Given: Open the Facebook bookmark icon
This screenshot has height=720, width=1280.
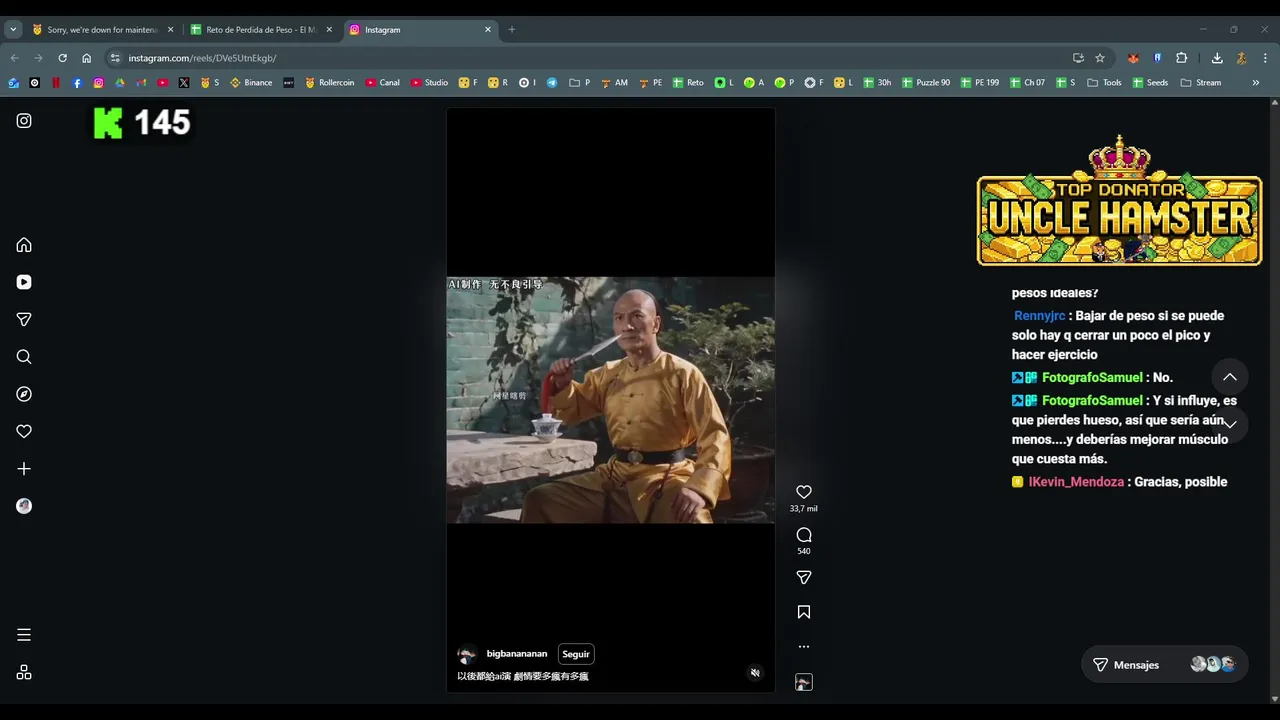Looking at the screenshot, I should tap(77, 83).
